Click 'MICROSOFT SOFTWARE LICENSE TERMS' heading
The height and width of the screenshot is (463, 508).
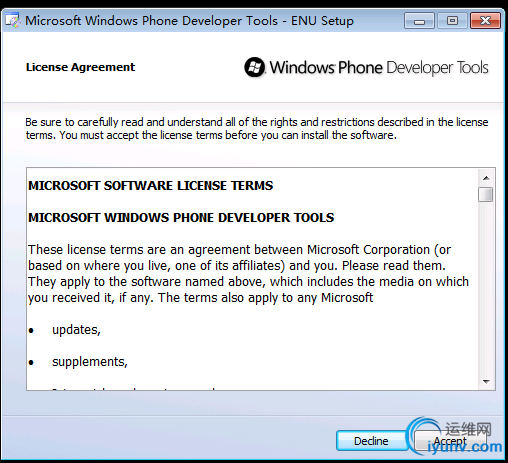pos(151,186)
